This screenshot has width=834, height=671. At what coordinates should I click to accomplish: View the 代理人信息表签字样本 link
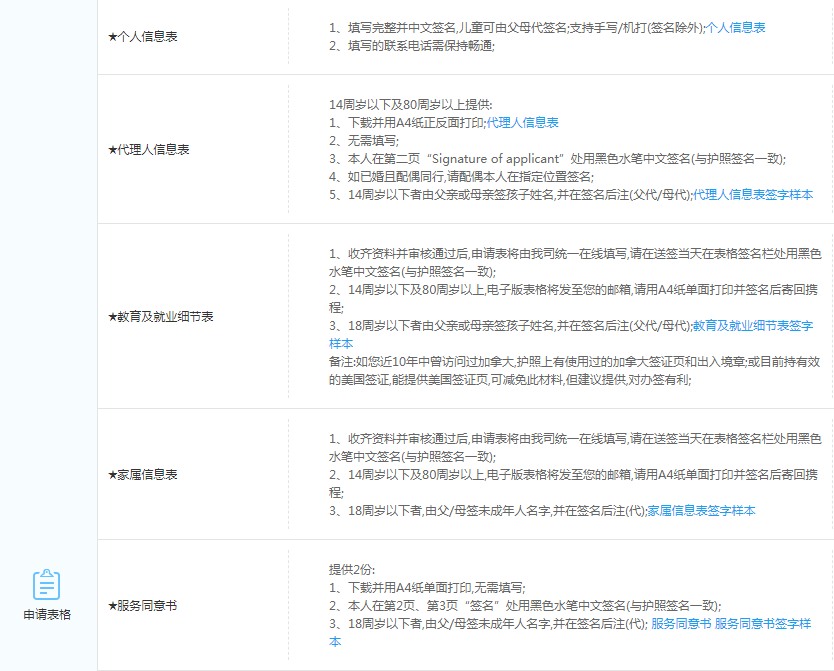coord(753,194)
